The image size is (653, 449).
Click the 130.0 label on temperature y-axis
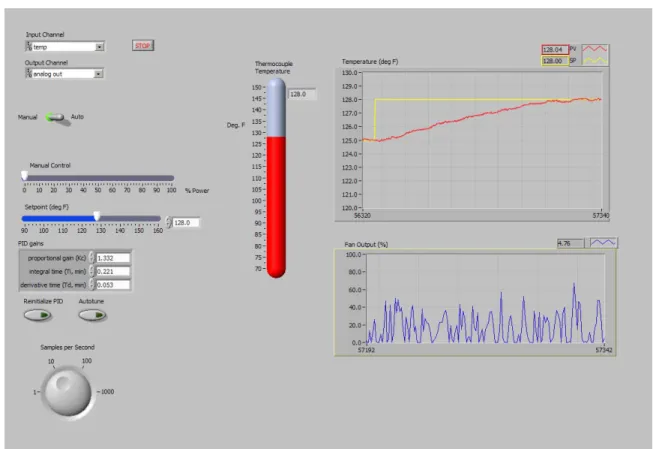point(349,73)
